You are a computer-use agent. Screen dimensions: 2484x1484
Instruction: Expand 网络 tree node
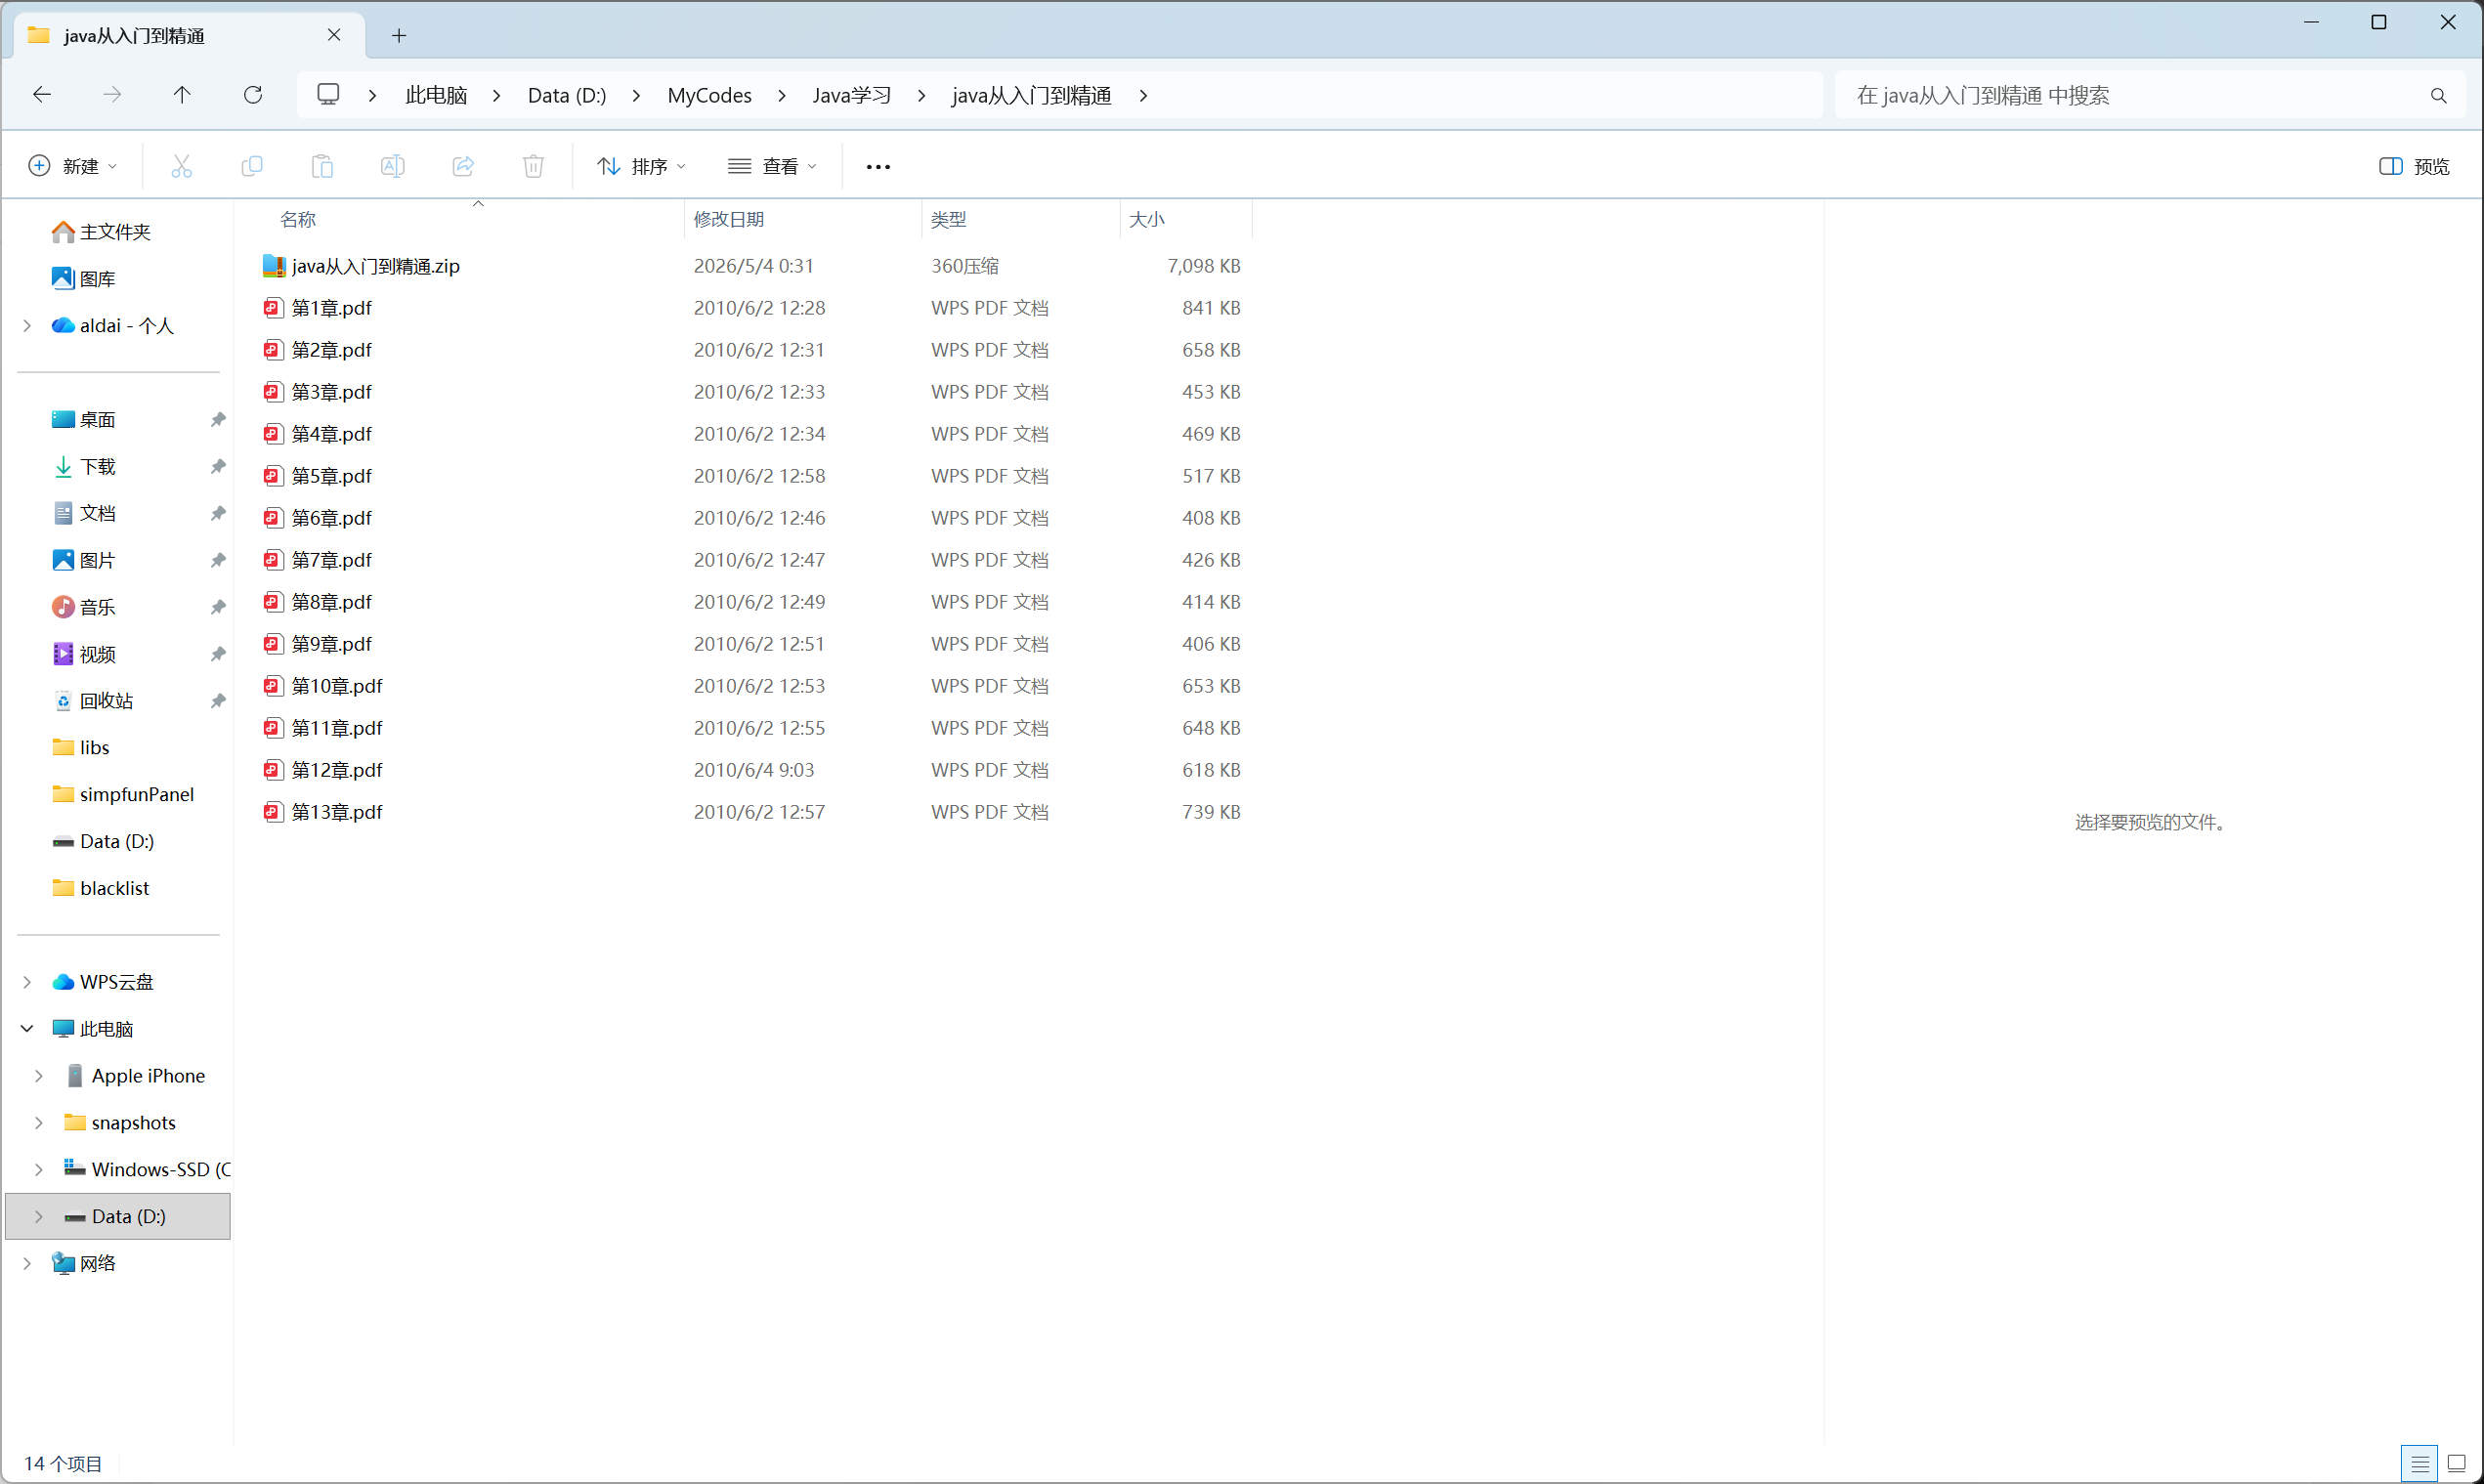[27, 1264]
